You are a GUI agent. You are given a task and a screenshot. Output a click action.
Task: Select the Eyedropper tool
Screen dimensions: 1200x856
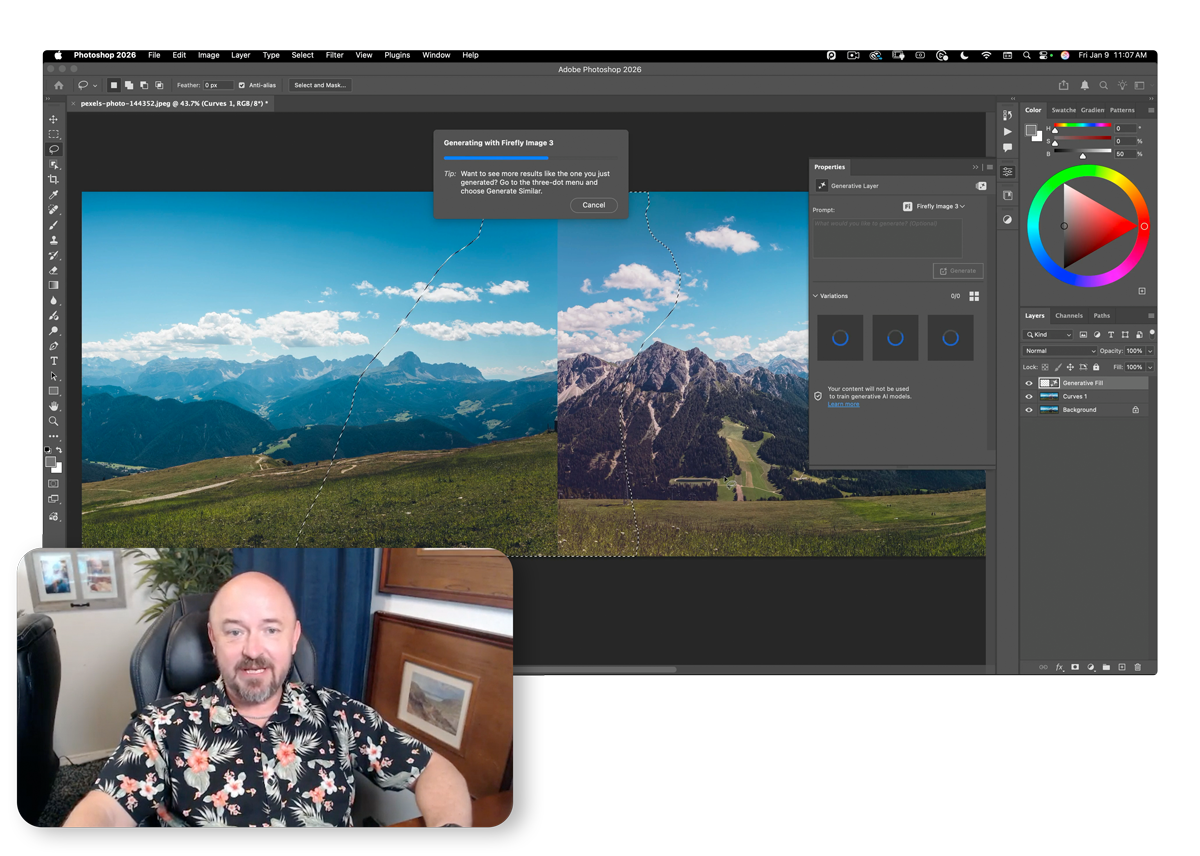click(54, 195)
